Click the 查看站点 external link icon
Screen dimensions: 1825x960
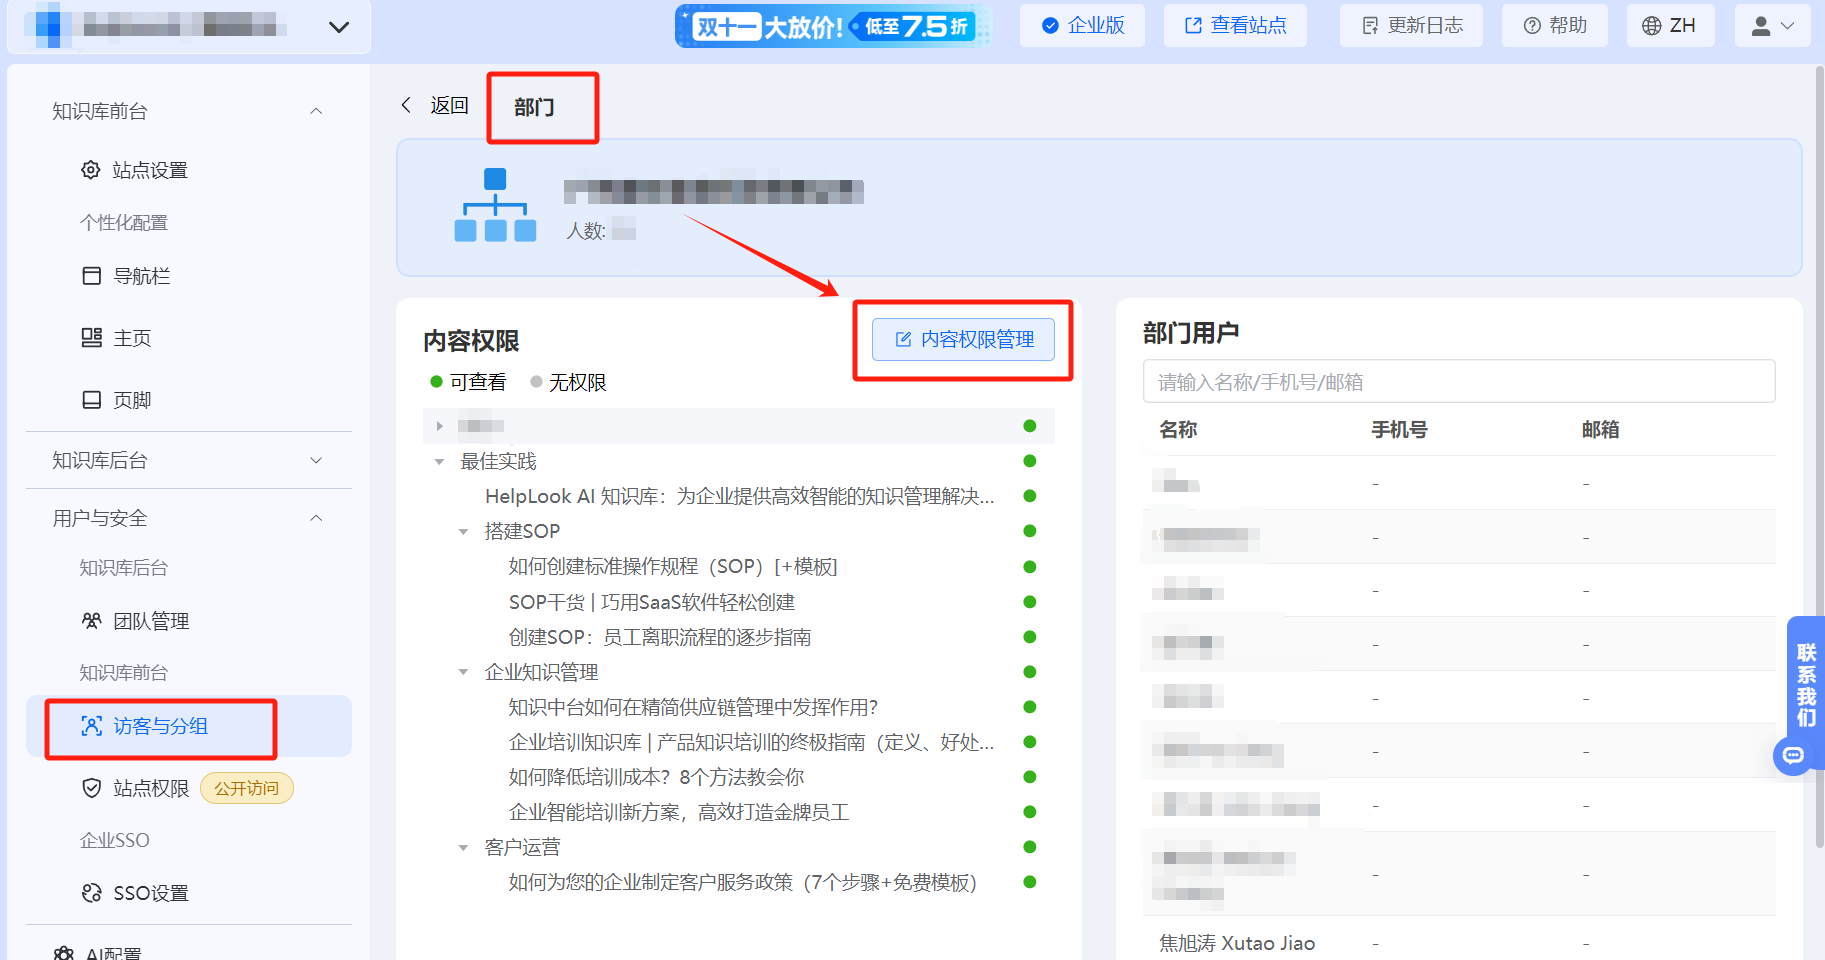tap(1193, 26)
